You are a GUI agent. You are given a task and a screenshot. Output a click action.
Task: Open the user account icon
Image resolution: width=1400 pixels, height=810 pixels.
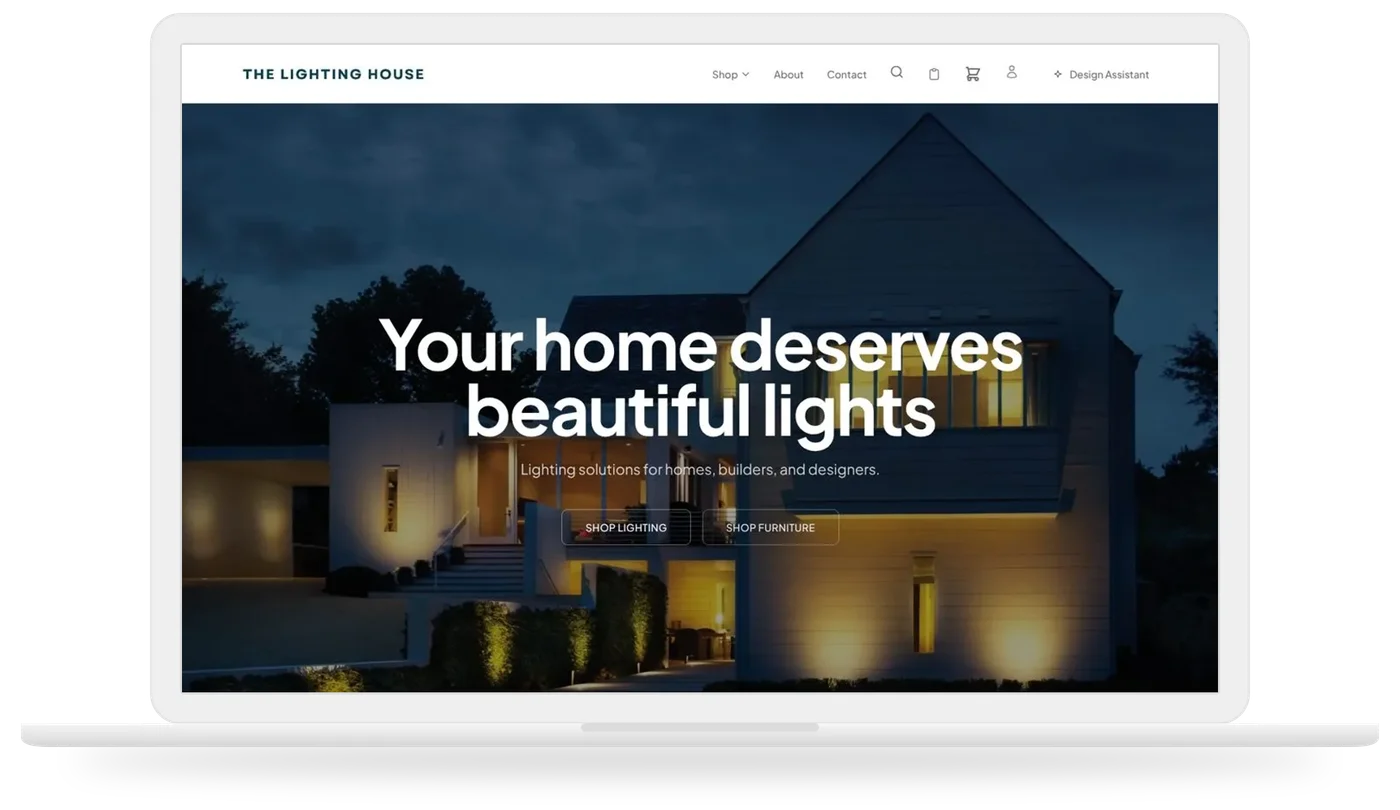(1012, 72)
